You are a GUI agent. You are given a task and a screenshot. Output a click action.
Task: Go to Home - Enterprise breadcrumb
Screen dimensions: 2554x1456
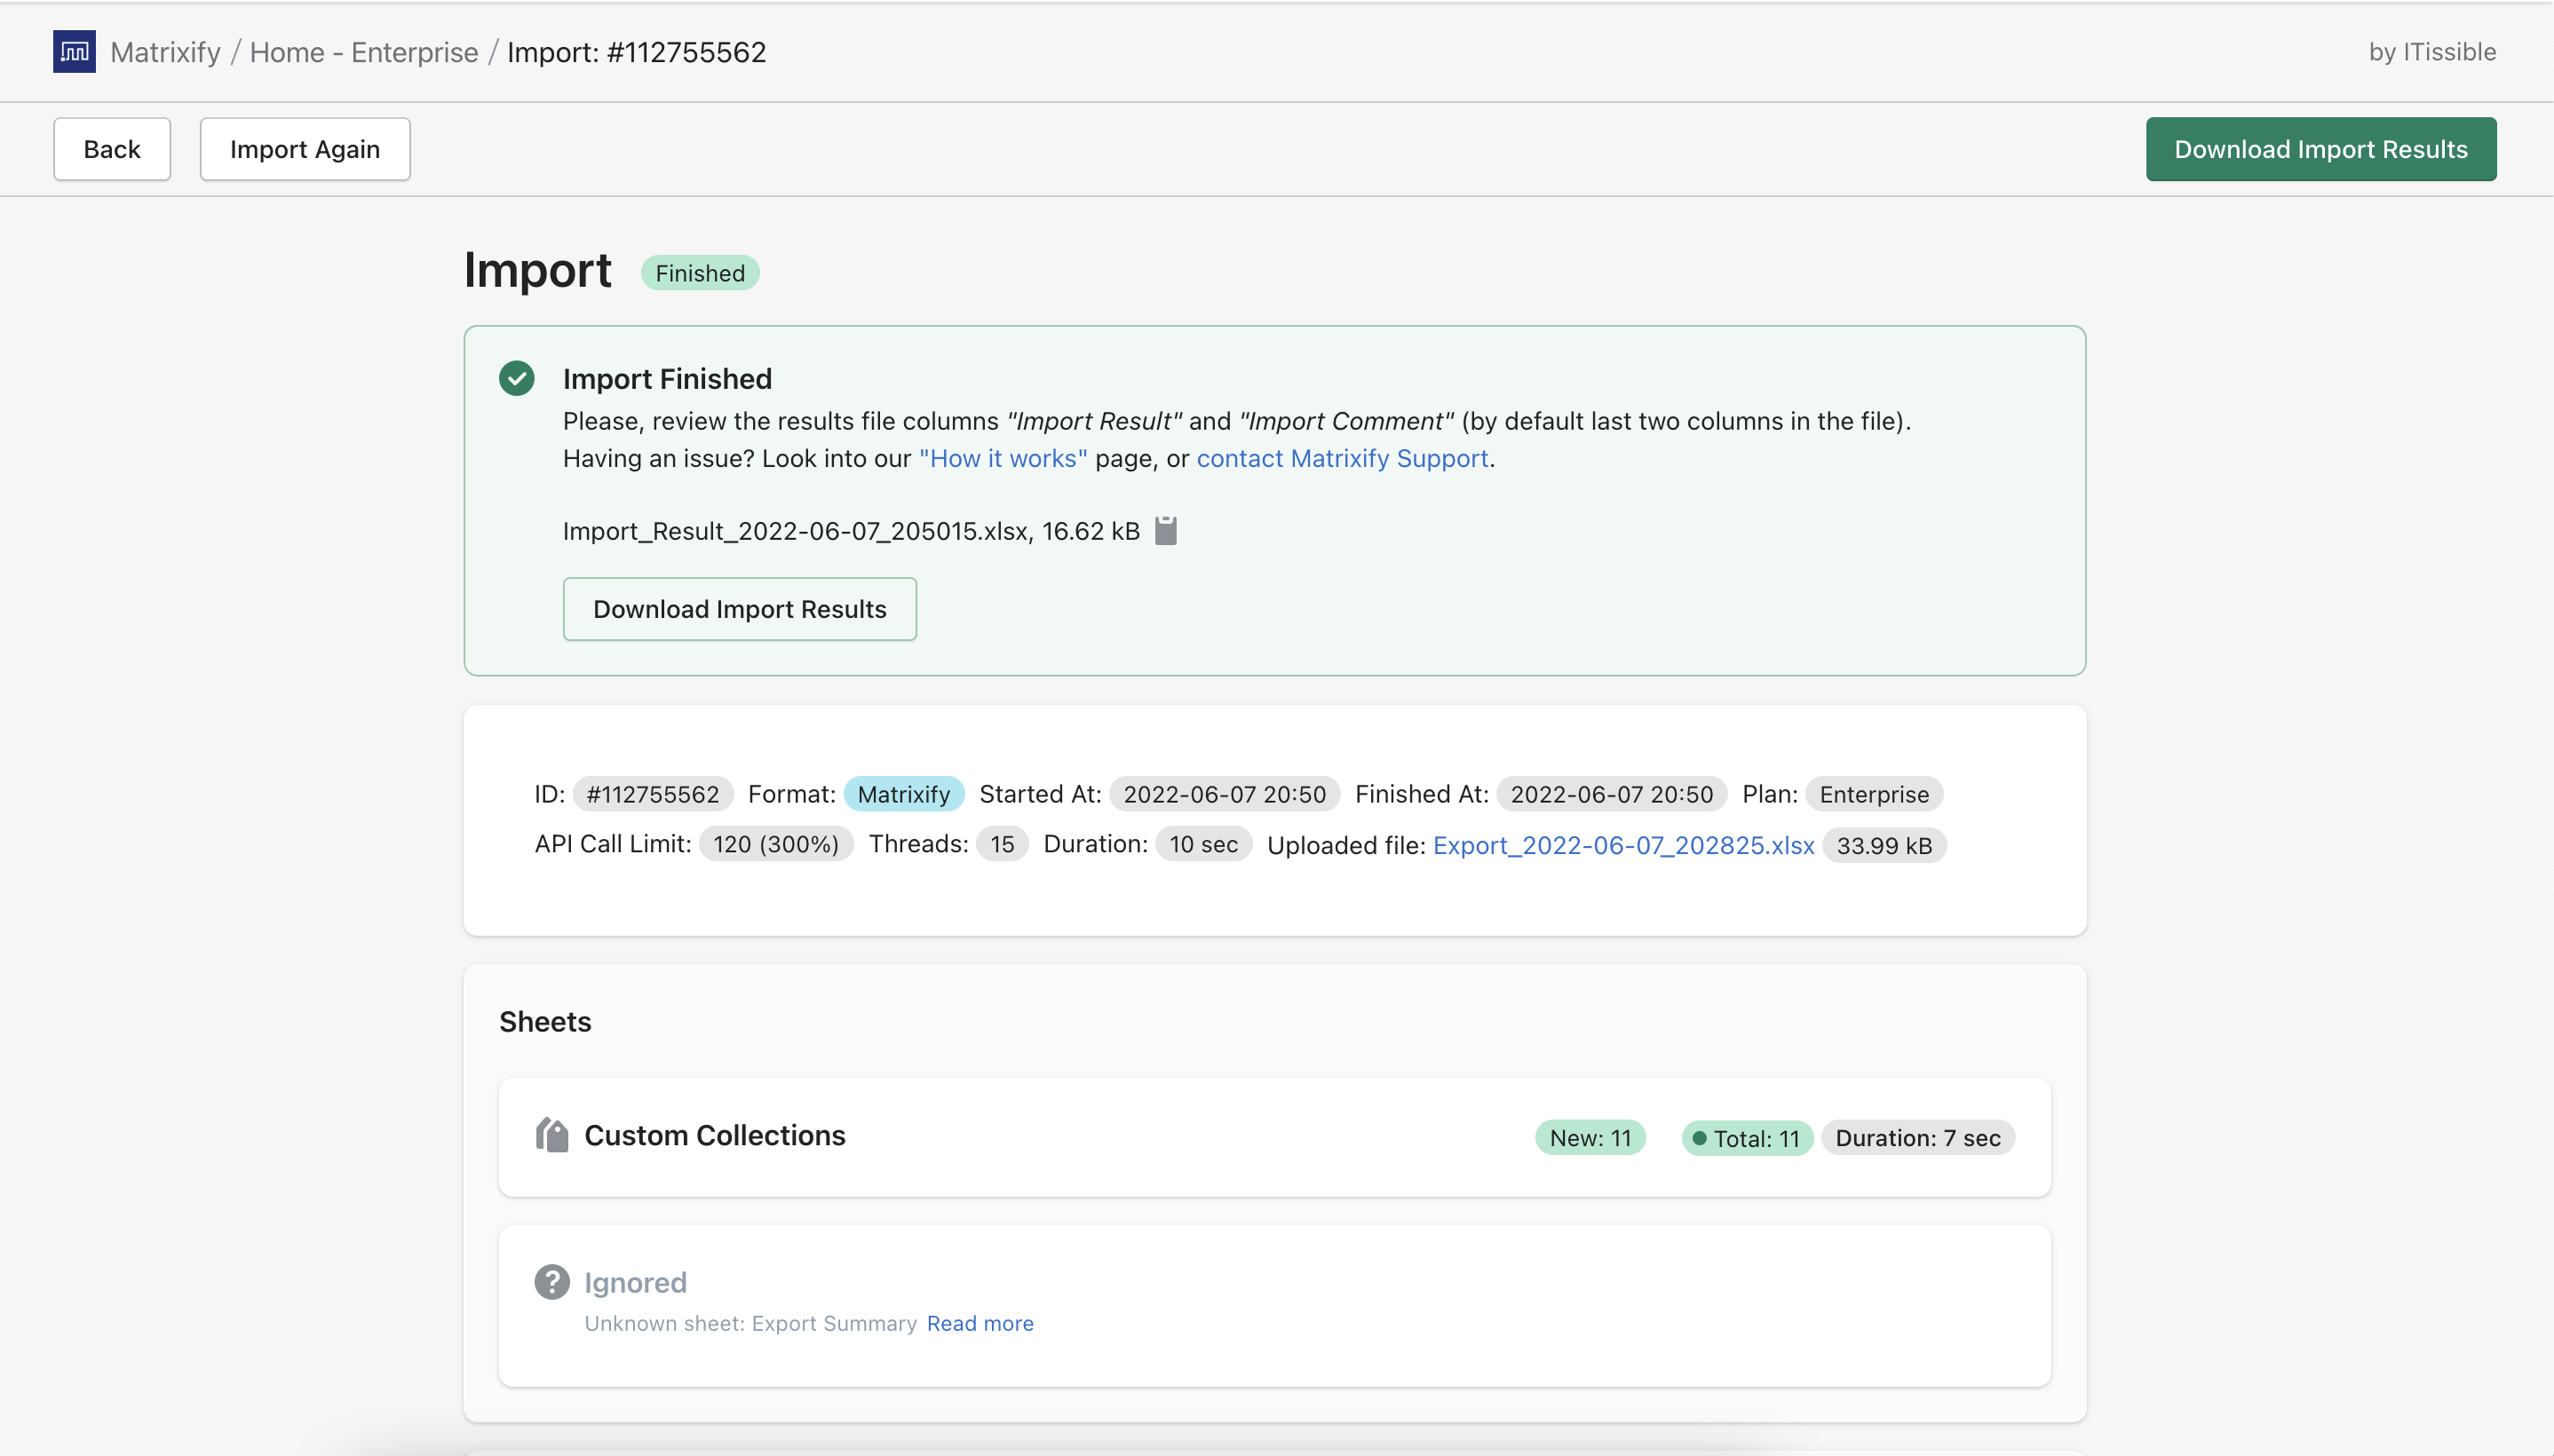[x=364, y=52]
